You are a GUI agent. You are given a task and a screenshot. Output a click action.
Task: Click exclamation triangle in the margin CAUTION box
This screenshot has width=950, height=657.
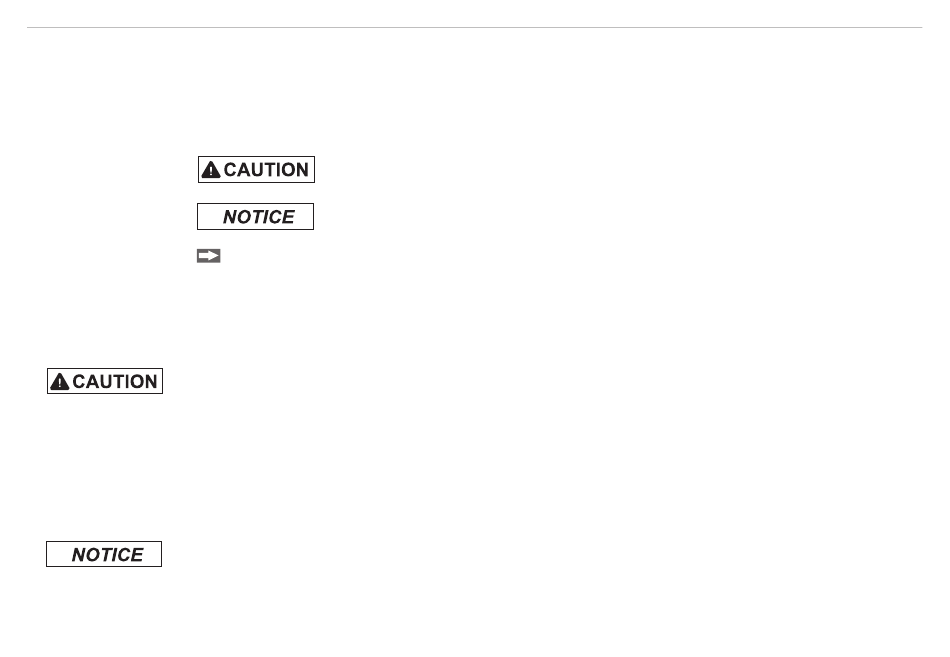coord(60,382)
